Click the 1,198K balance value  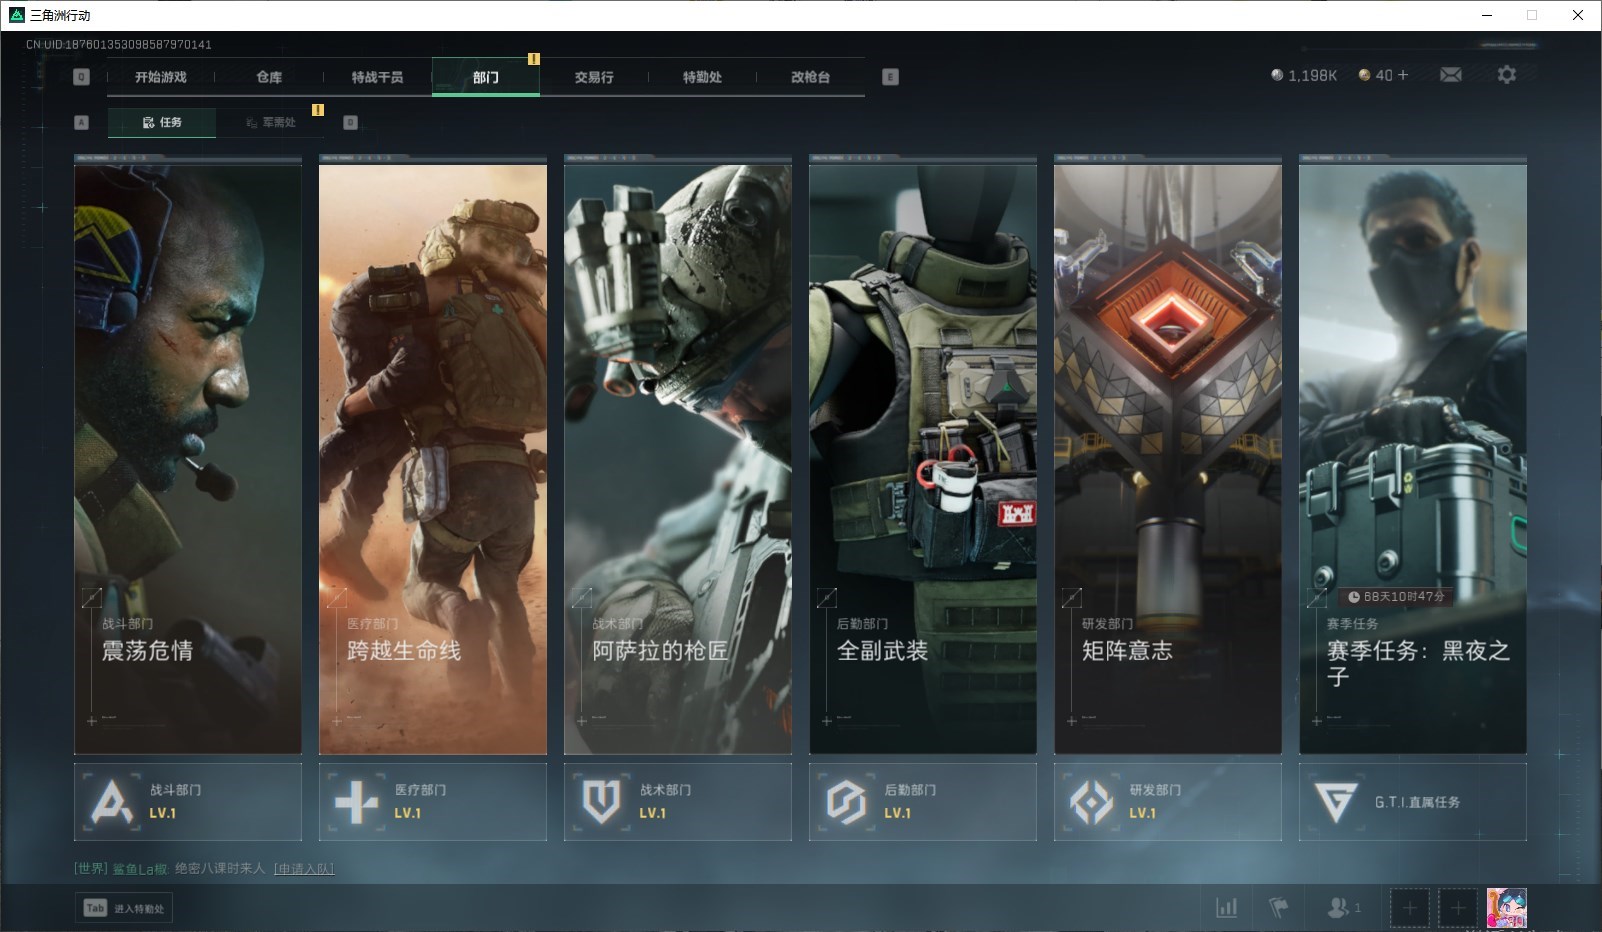(1312, 75)
